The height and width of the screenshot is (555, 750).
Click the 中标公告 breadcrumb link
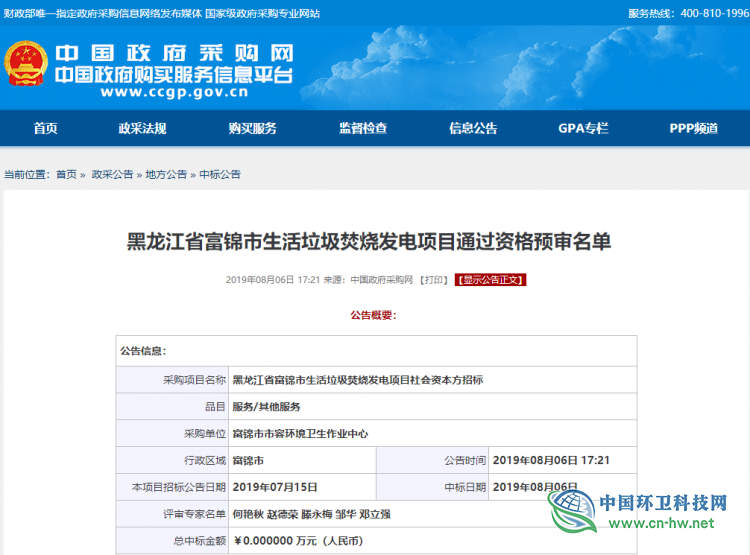pos(220,174)
